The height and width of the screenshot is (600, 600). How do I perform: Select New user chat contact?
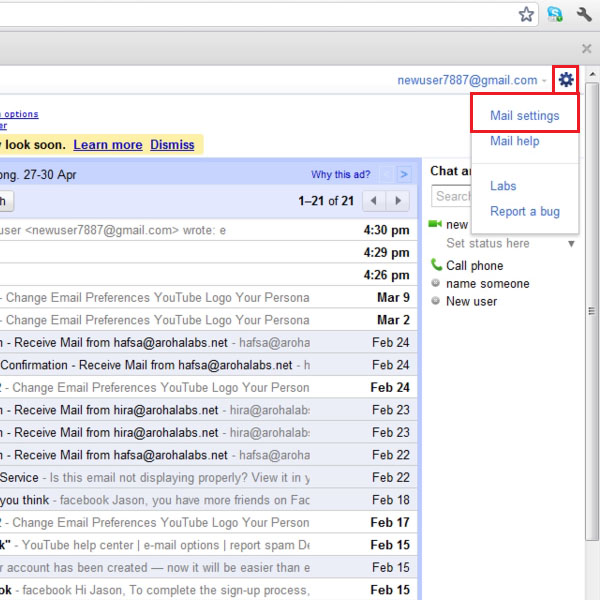tap(471, 302)
